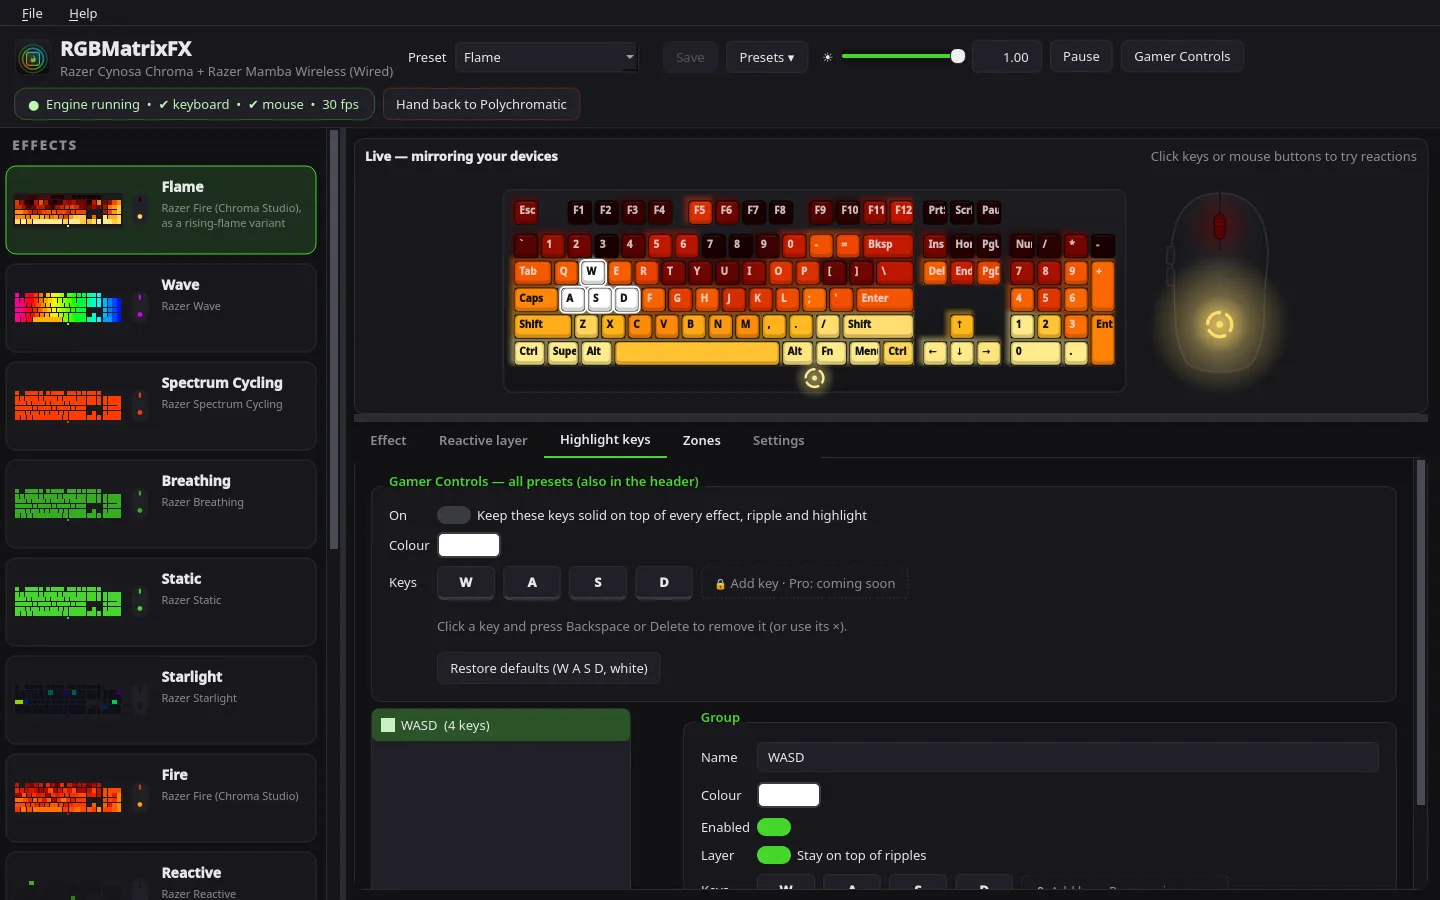Click the Caps key in the keyboard preview
1440x900 pixels.
536,298
